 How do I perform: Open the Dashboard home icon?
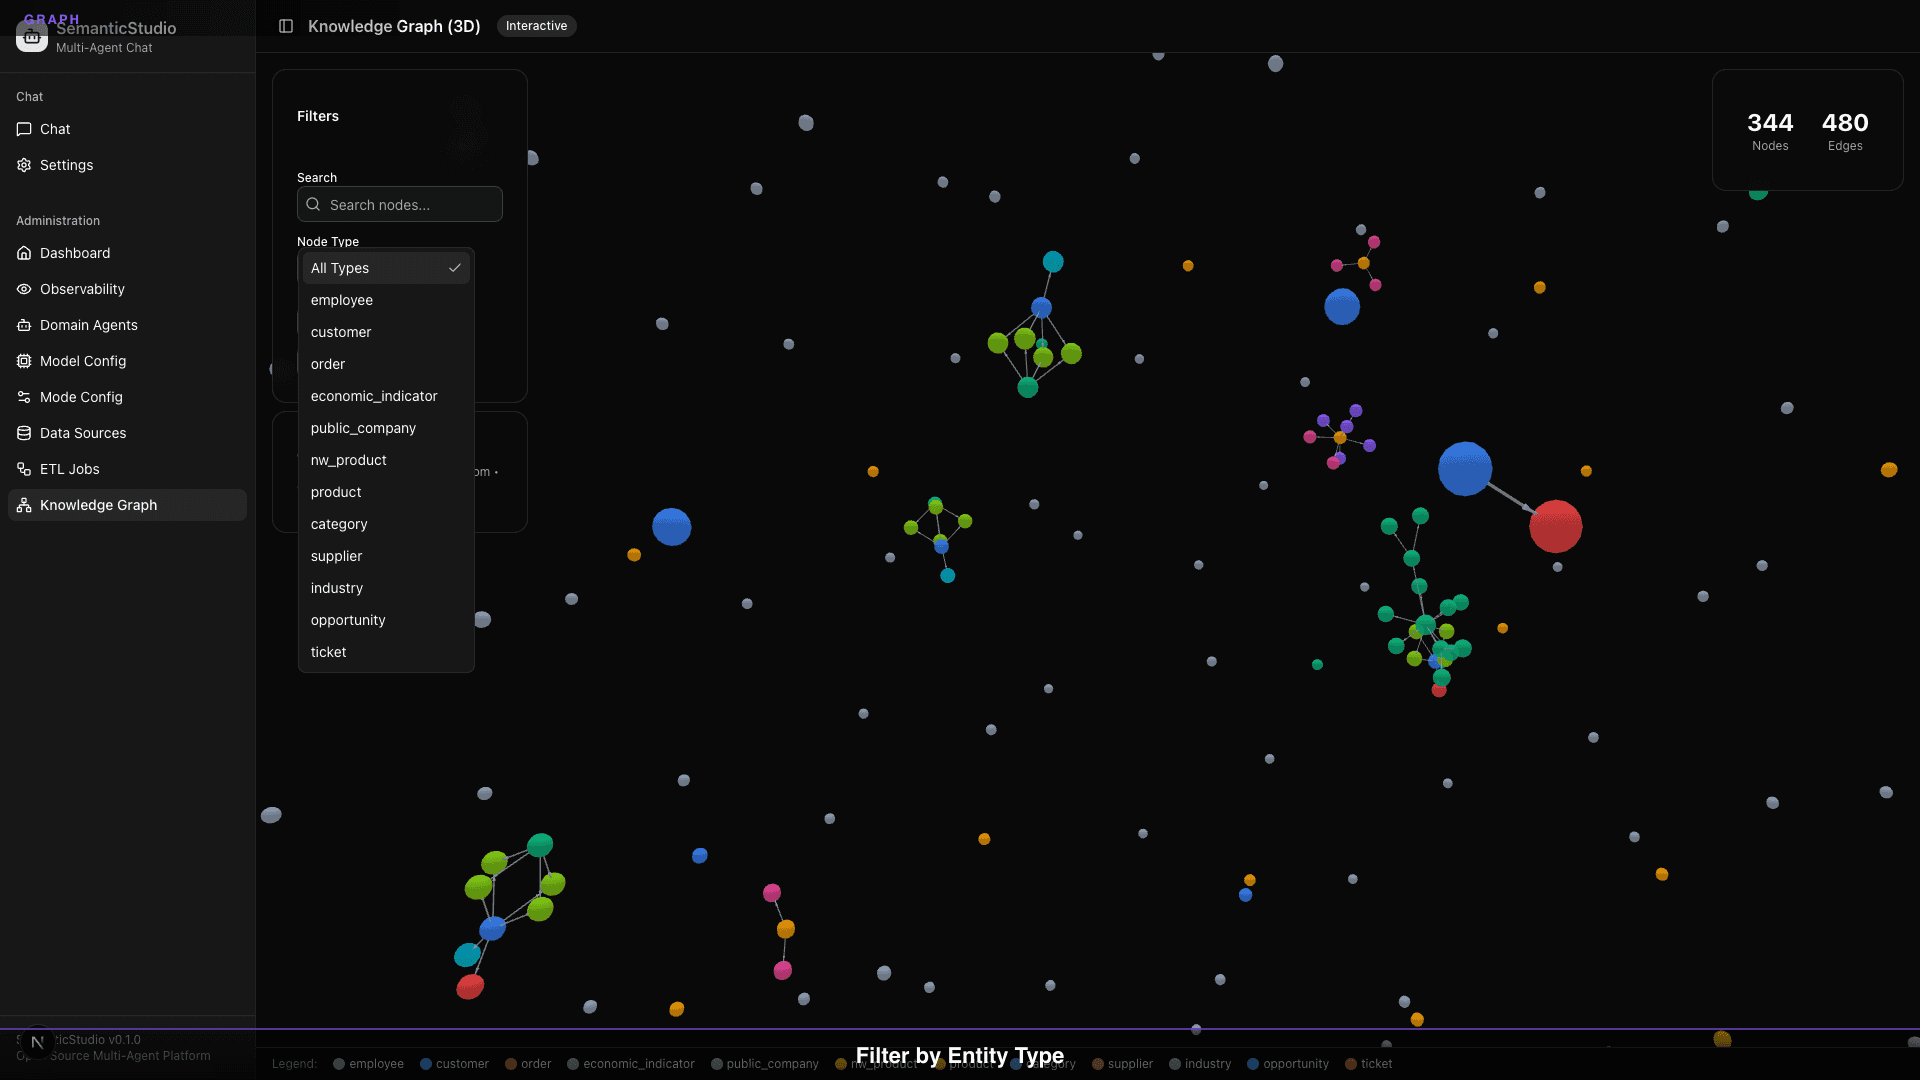[x=24, y=253]
